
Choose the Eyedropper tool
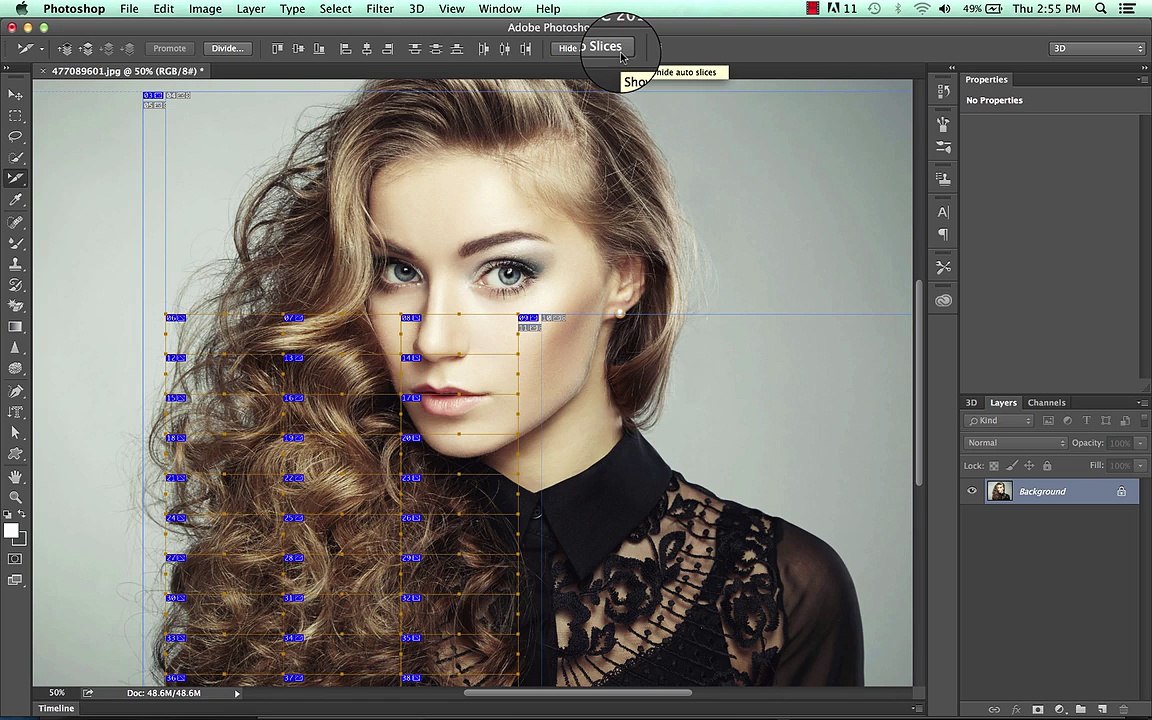(15, 200)
